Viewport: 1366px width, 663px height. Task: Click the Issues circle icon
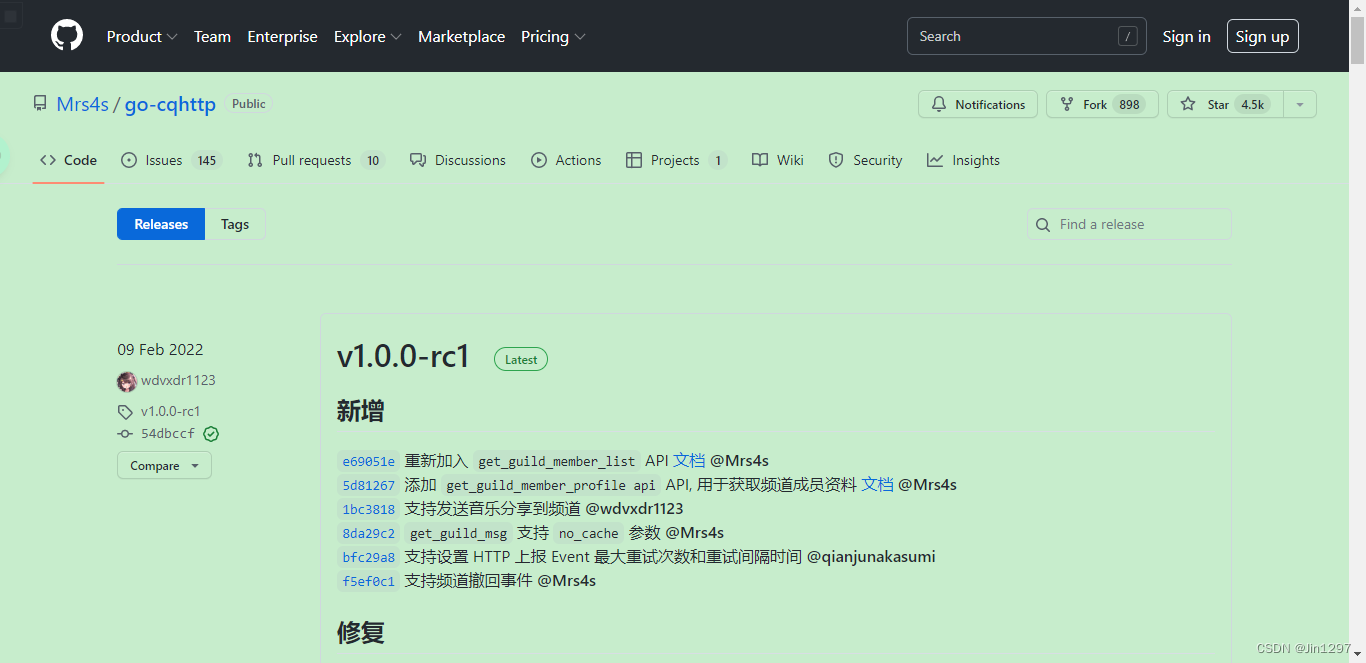[128, 160]
